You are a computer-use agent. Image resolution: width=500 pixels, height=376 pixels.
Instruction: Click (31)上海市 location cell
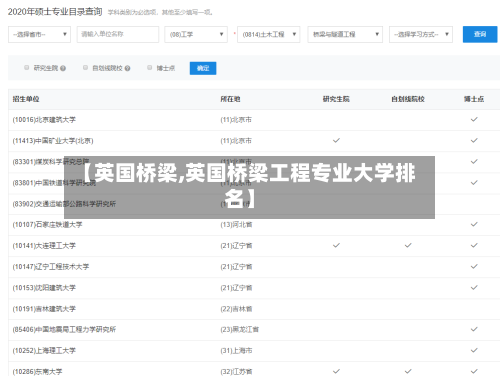236,351
